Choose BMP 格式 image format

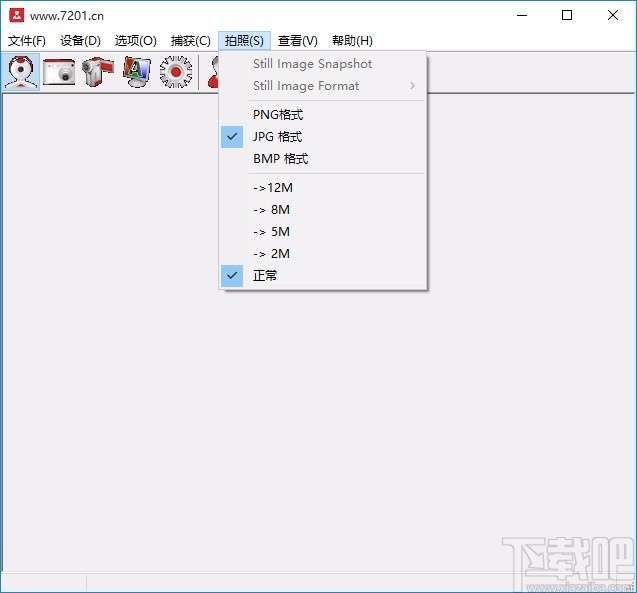click(323, 158)
